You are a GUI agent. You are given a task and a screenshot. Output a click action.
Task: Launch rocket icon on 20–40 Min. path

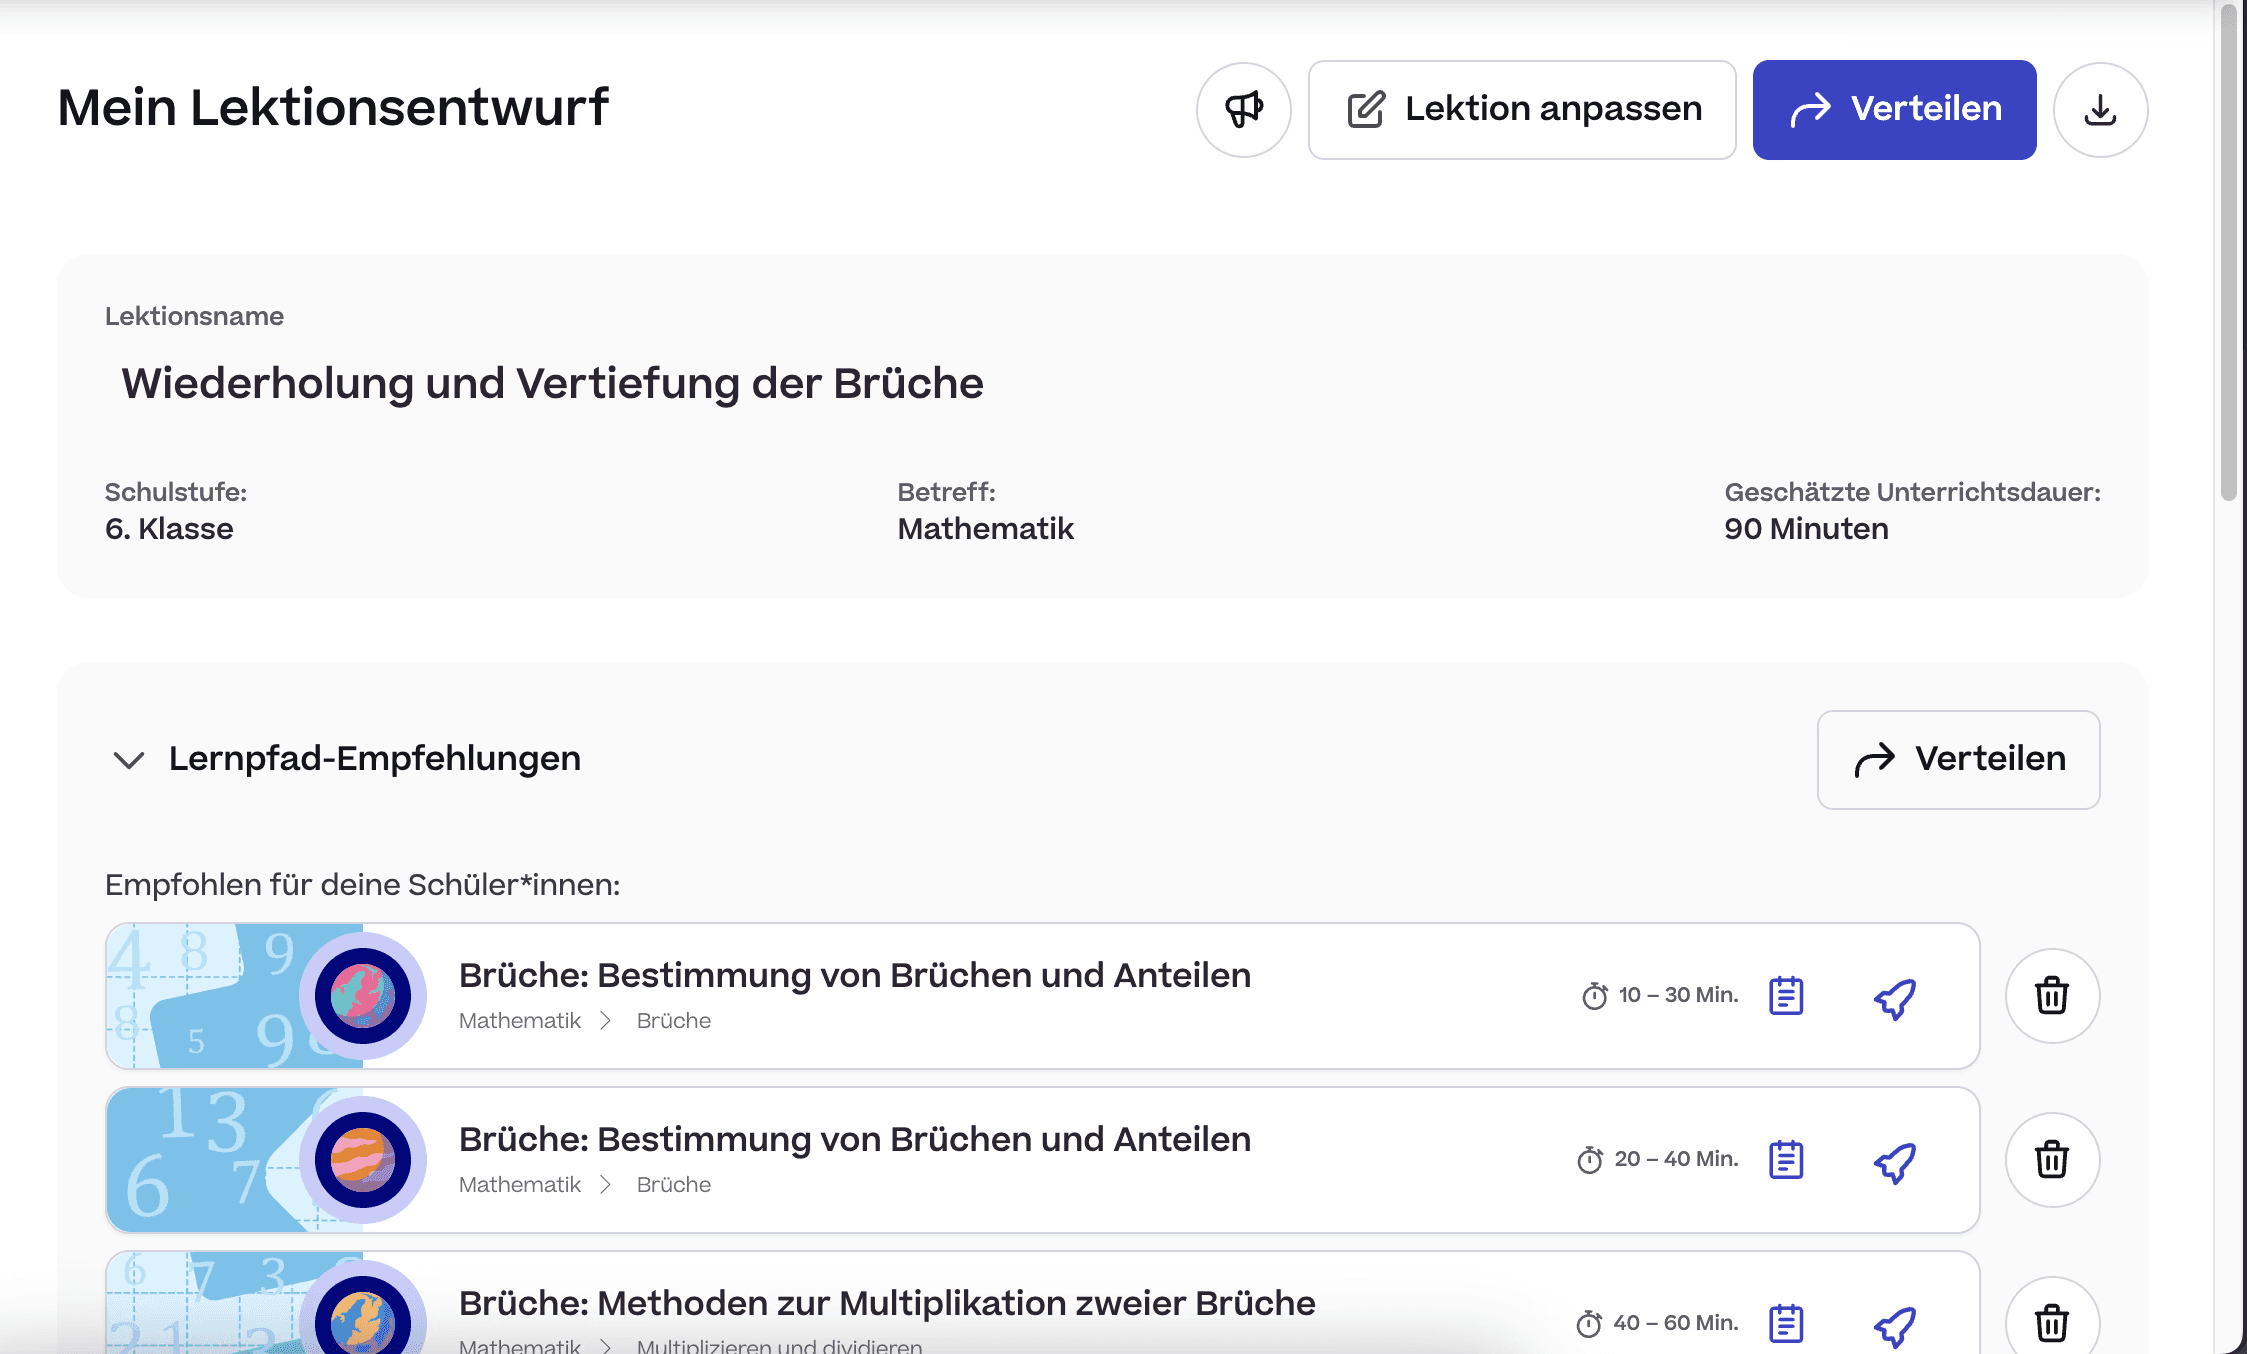click(x=1894, y=1162)
